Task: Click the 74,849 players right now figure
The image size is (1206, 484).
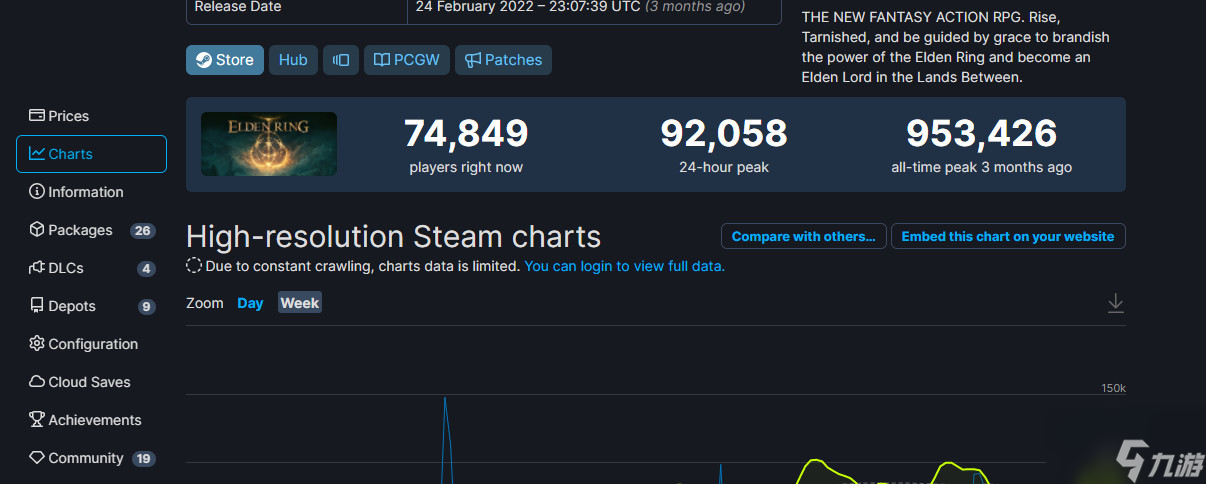Action: 466,133
